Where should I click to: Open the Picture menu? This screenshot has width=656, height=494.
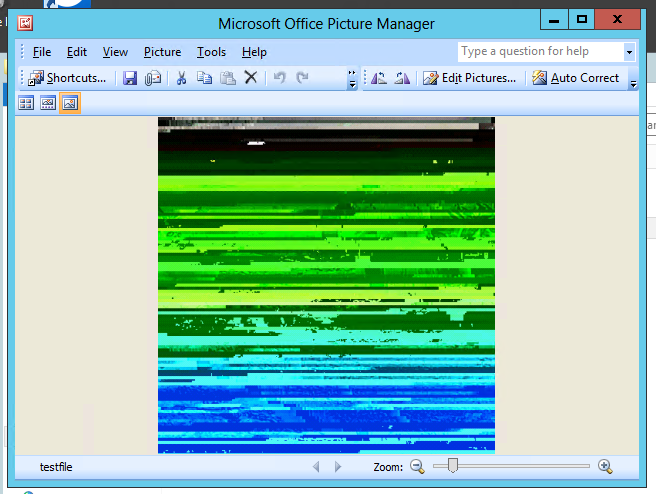tap(162, 52)
